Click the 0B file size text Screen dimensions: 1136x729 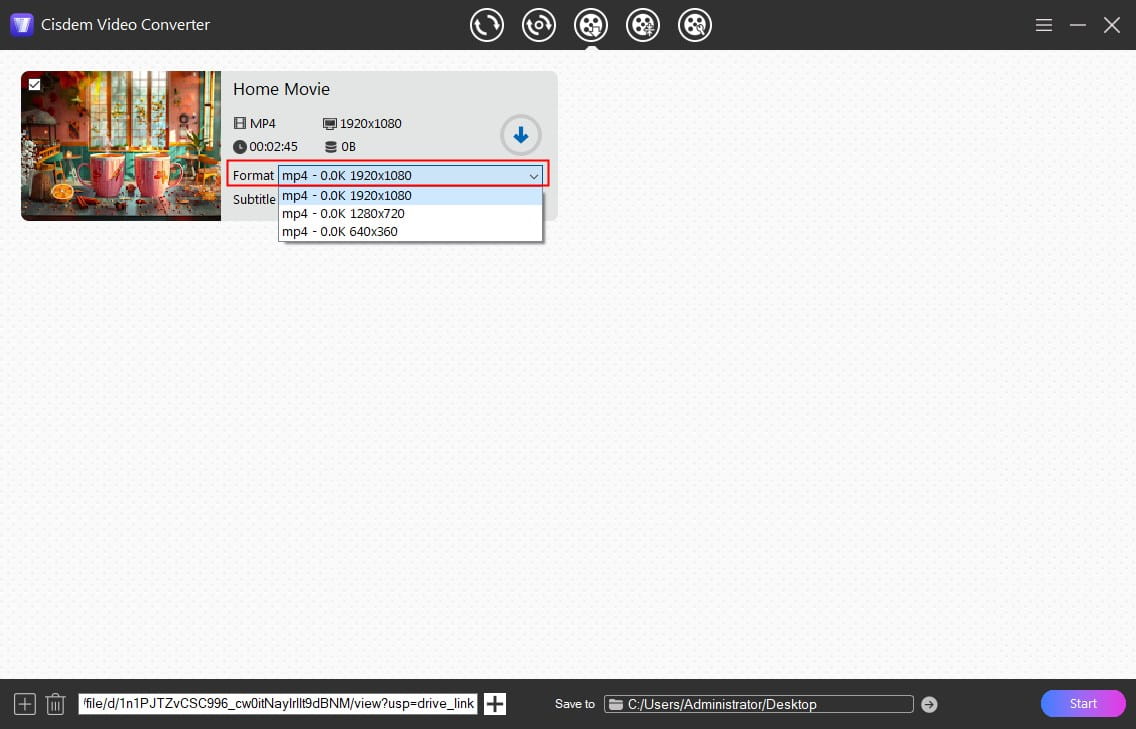348,147
